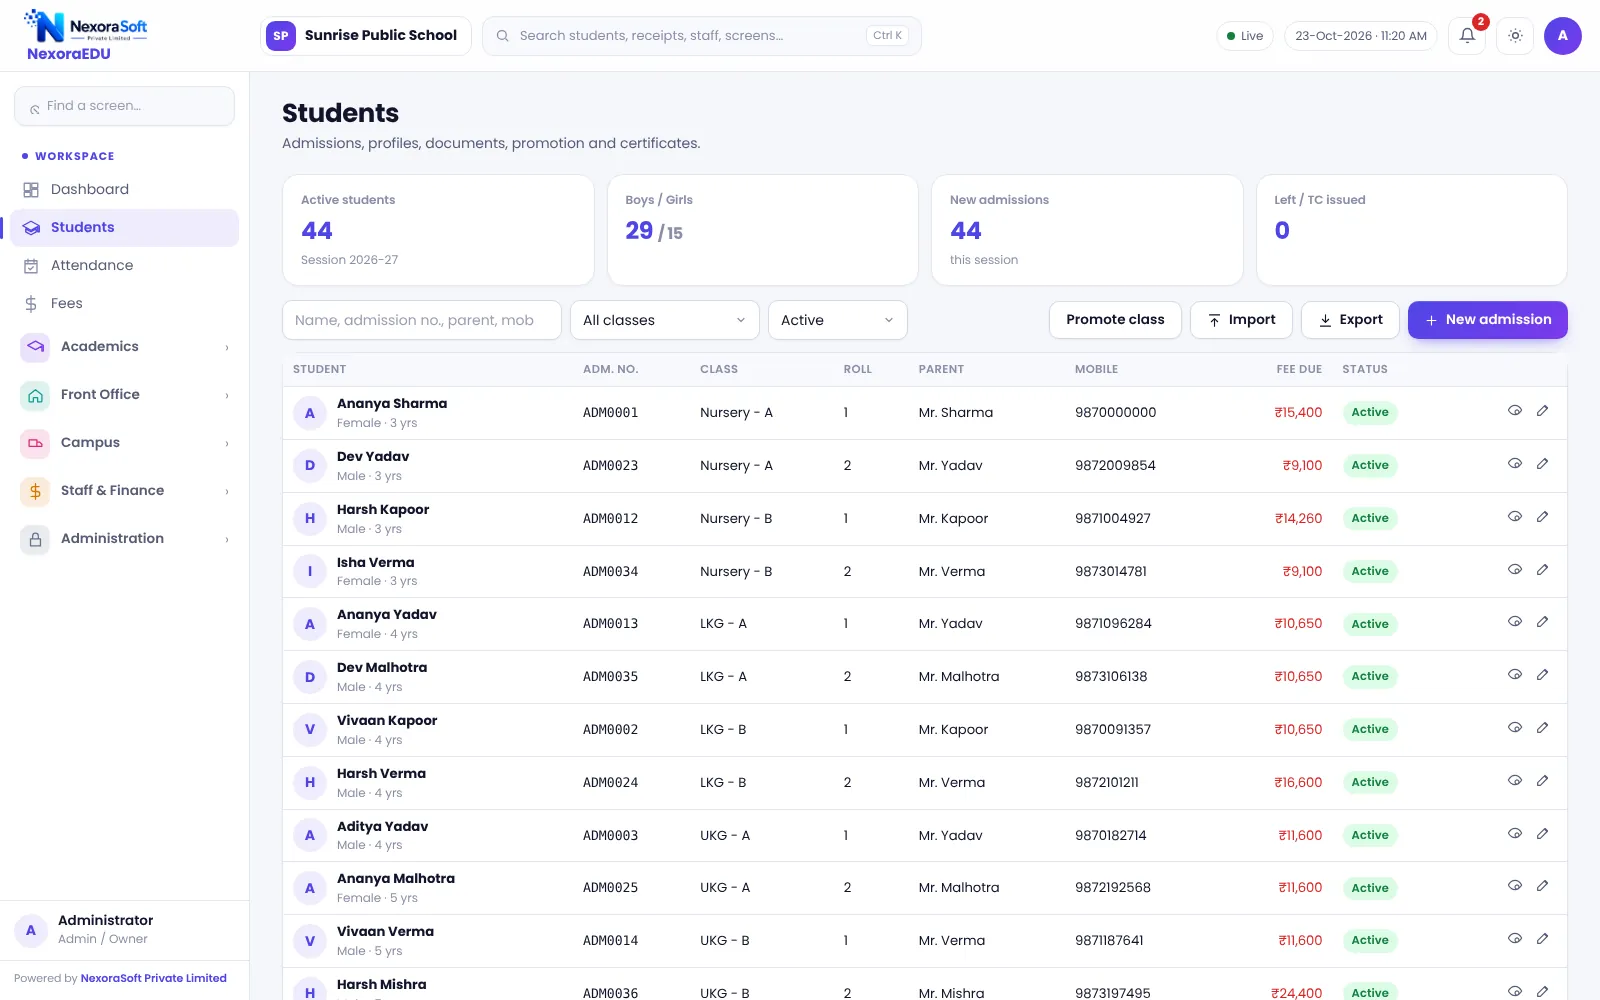This screenshot has width=1600, height=1000.
Task: Edit Dev Yadav's record pencil icon
Action: pos(1543,464)
